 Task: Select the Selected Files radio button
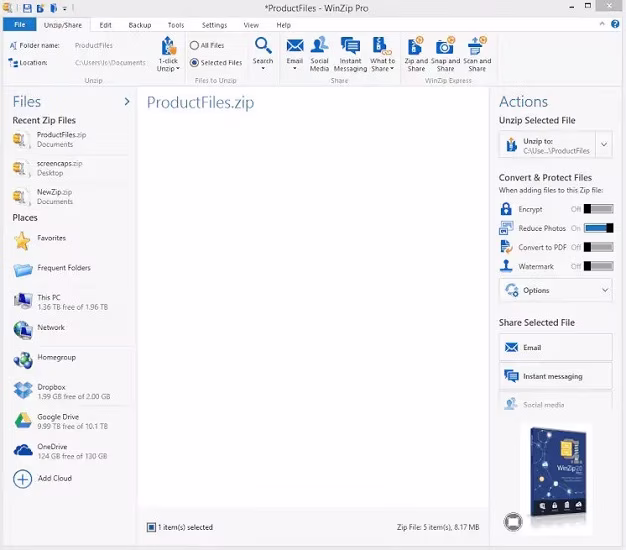[x=194, y=63]
